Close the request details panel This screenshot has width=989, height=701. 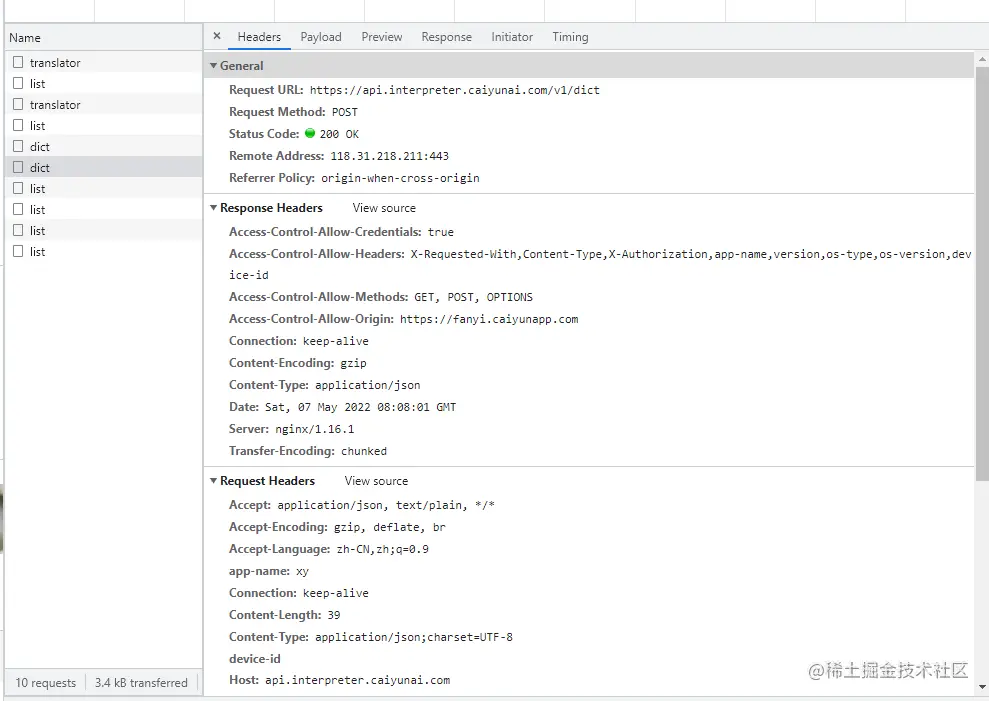click(217, 36)
